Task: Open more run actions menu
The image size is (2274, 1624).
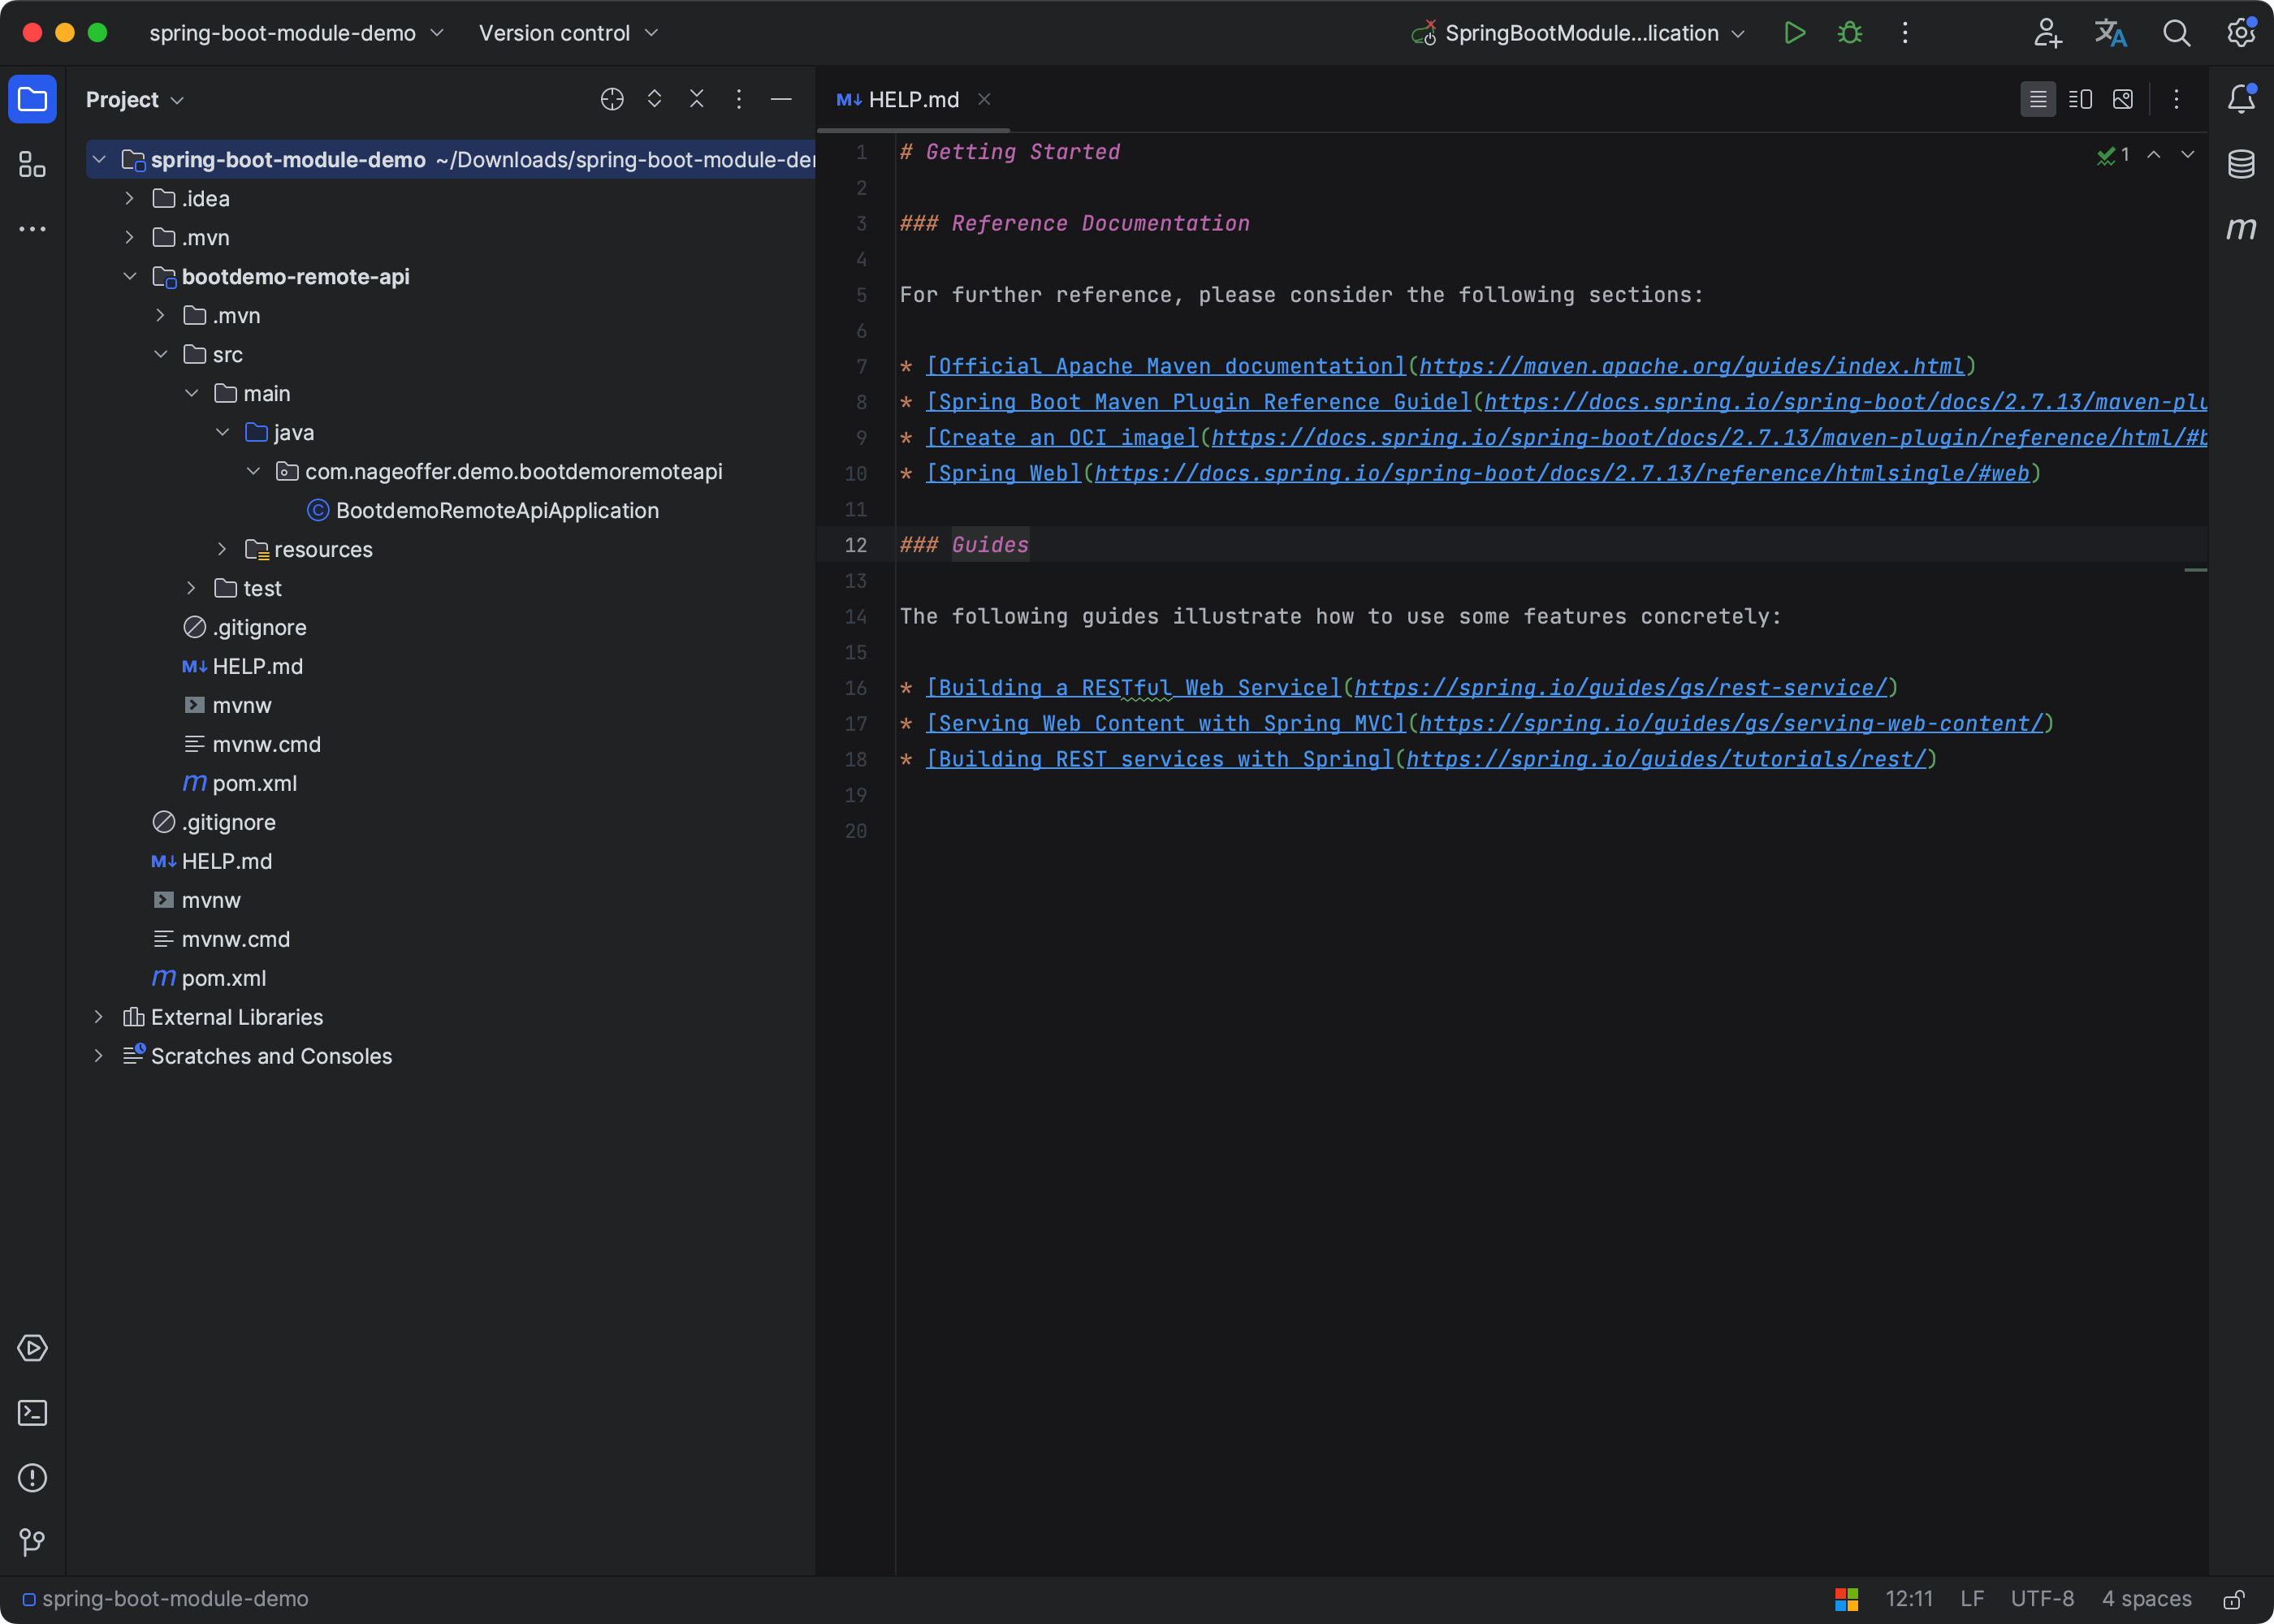Action: (x=1905, y=33)
